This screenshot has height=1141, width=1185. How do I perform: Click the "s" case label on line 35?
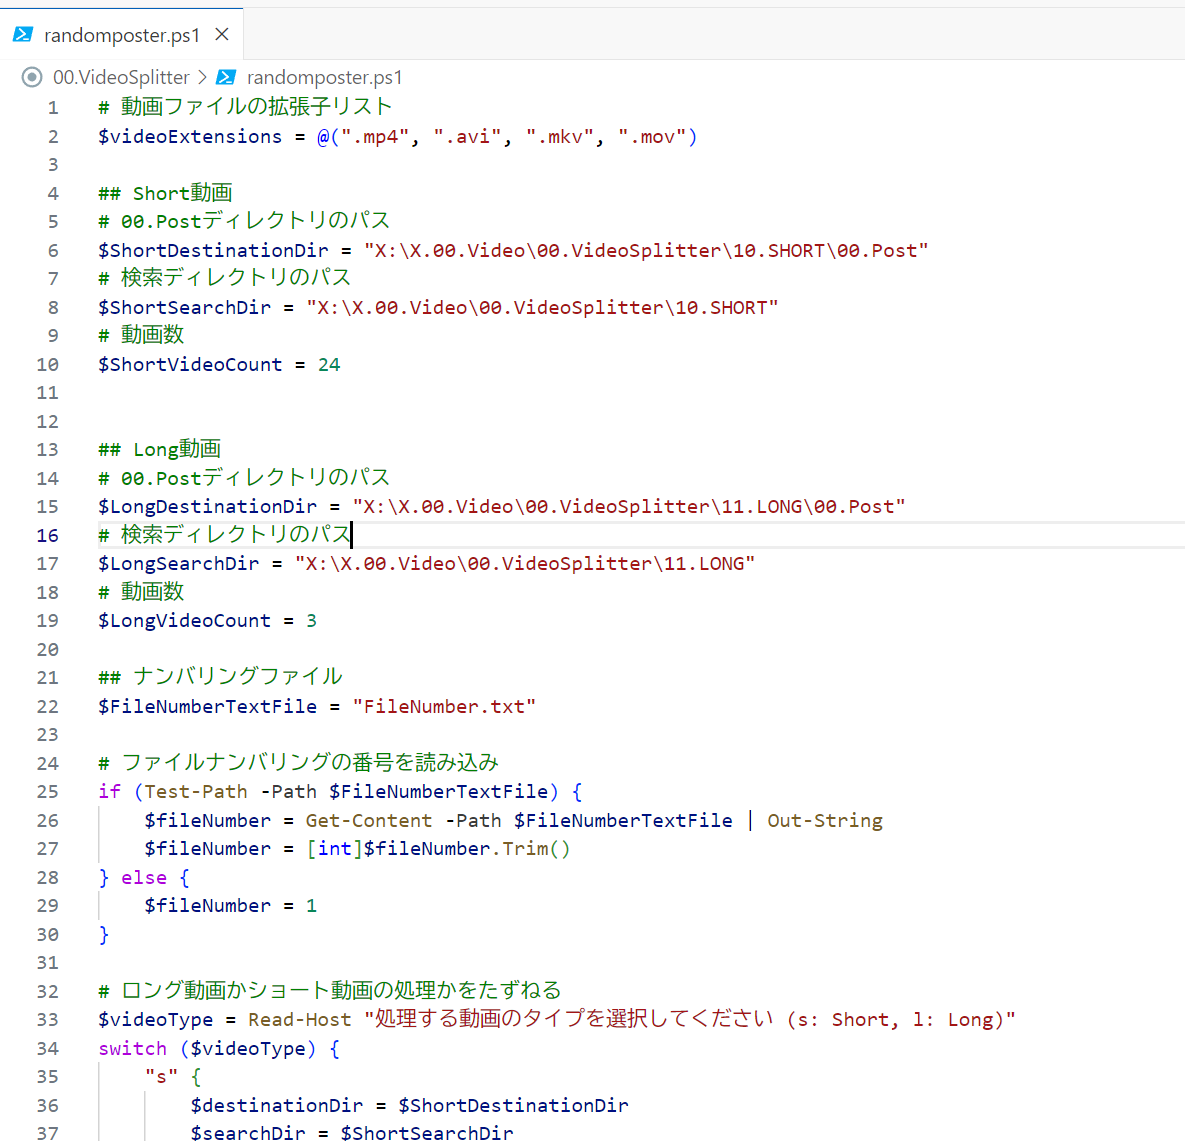161,1077
